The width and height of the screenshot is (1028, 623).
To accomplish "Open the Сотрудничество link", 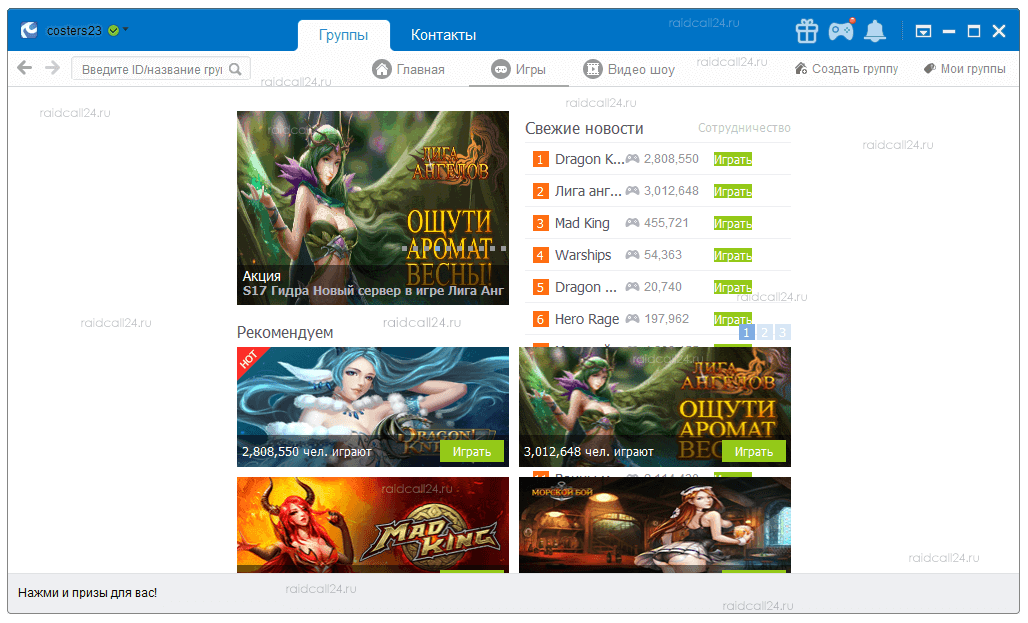I will pos(743,128).
